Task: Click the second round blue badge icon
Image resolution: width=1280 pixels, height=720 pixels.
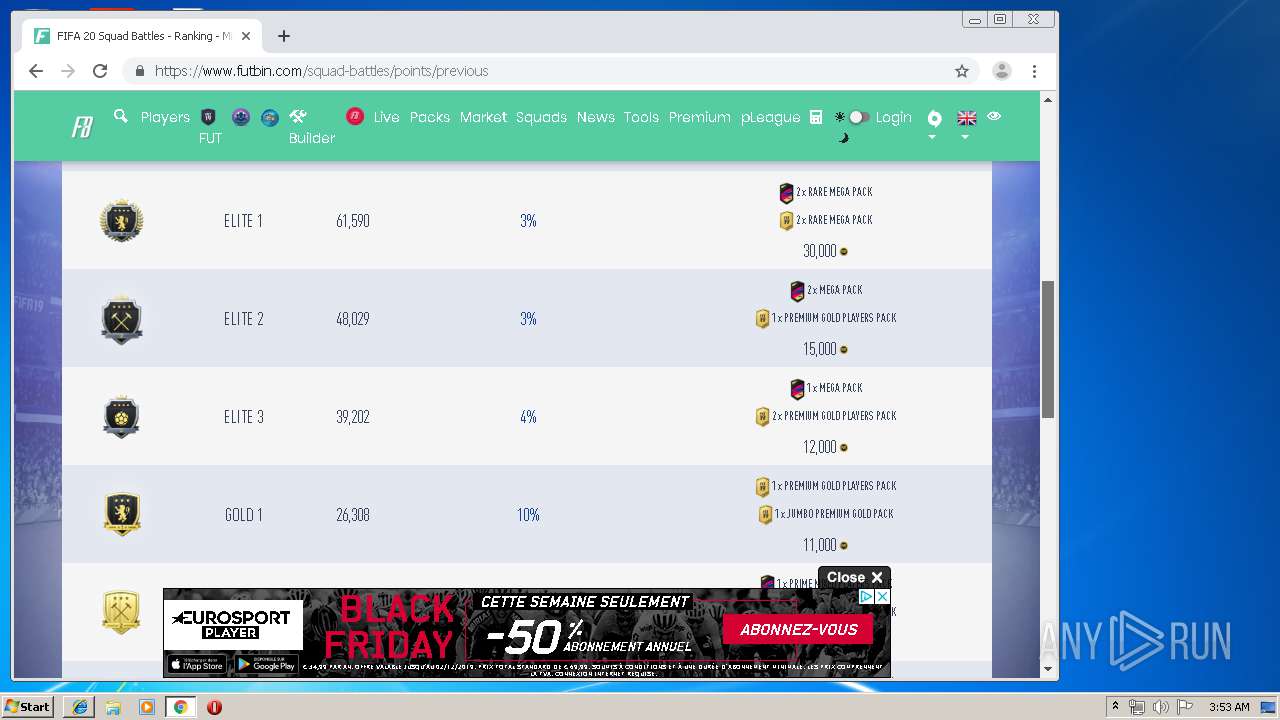Action: [x=270, y=117]
